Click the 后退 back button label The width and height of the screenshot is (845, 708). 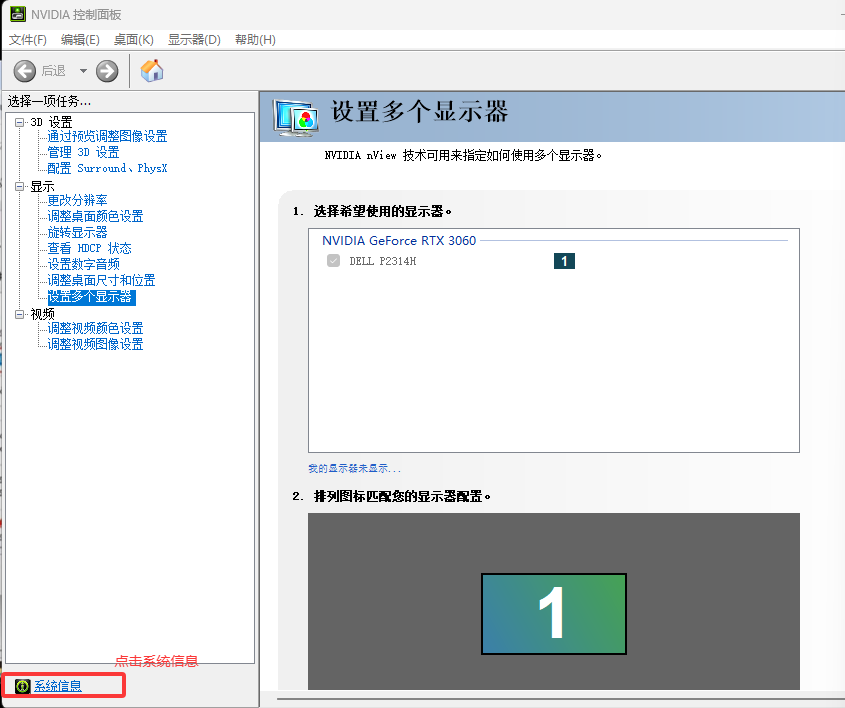[x=53, y=71]
